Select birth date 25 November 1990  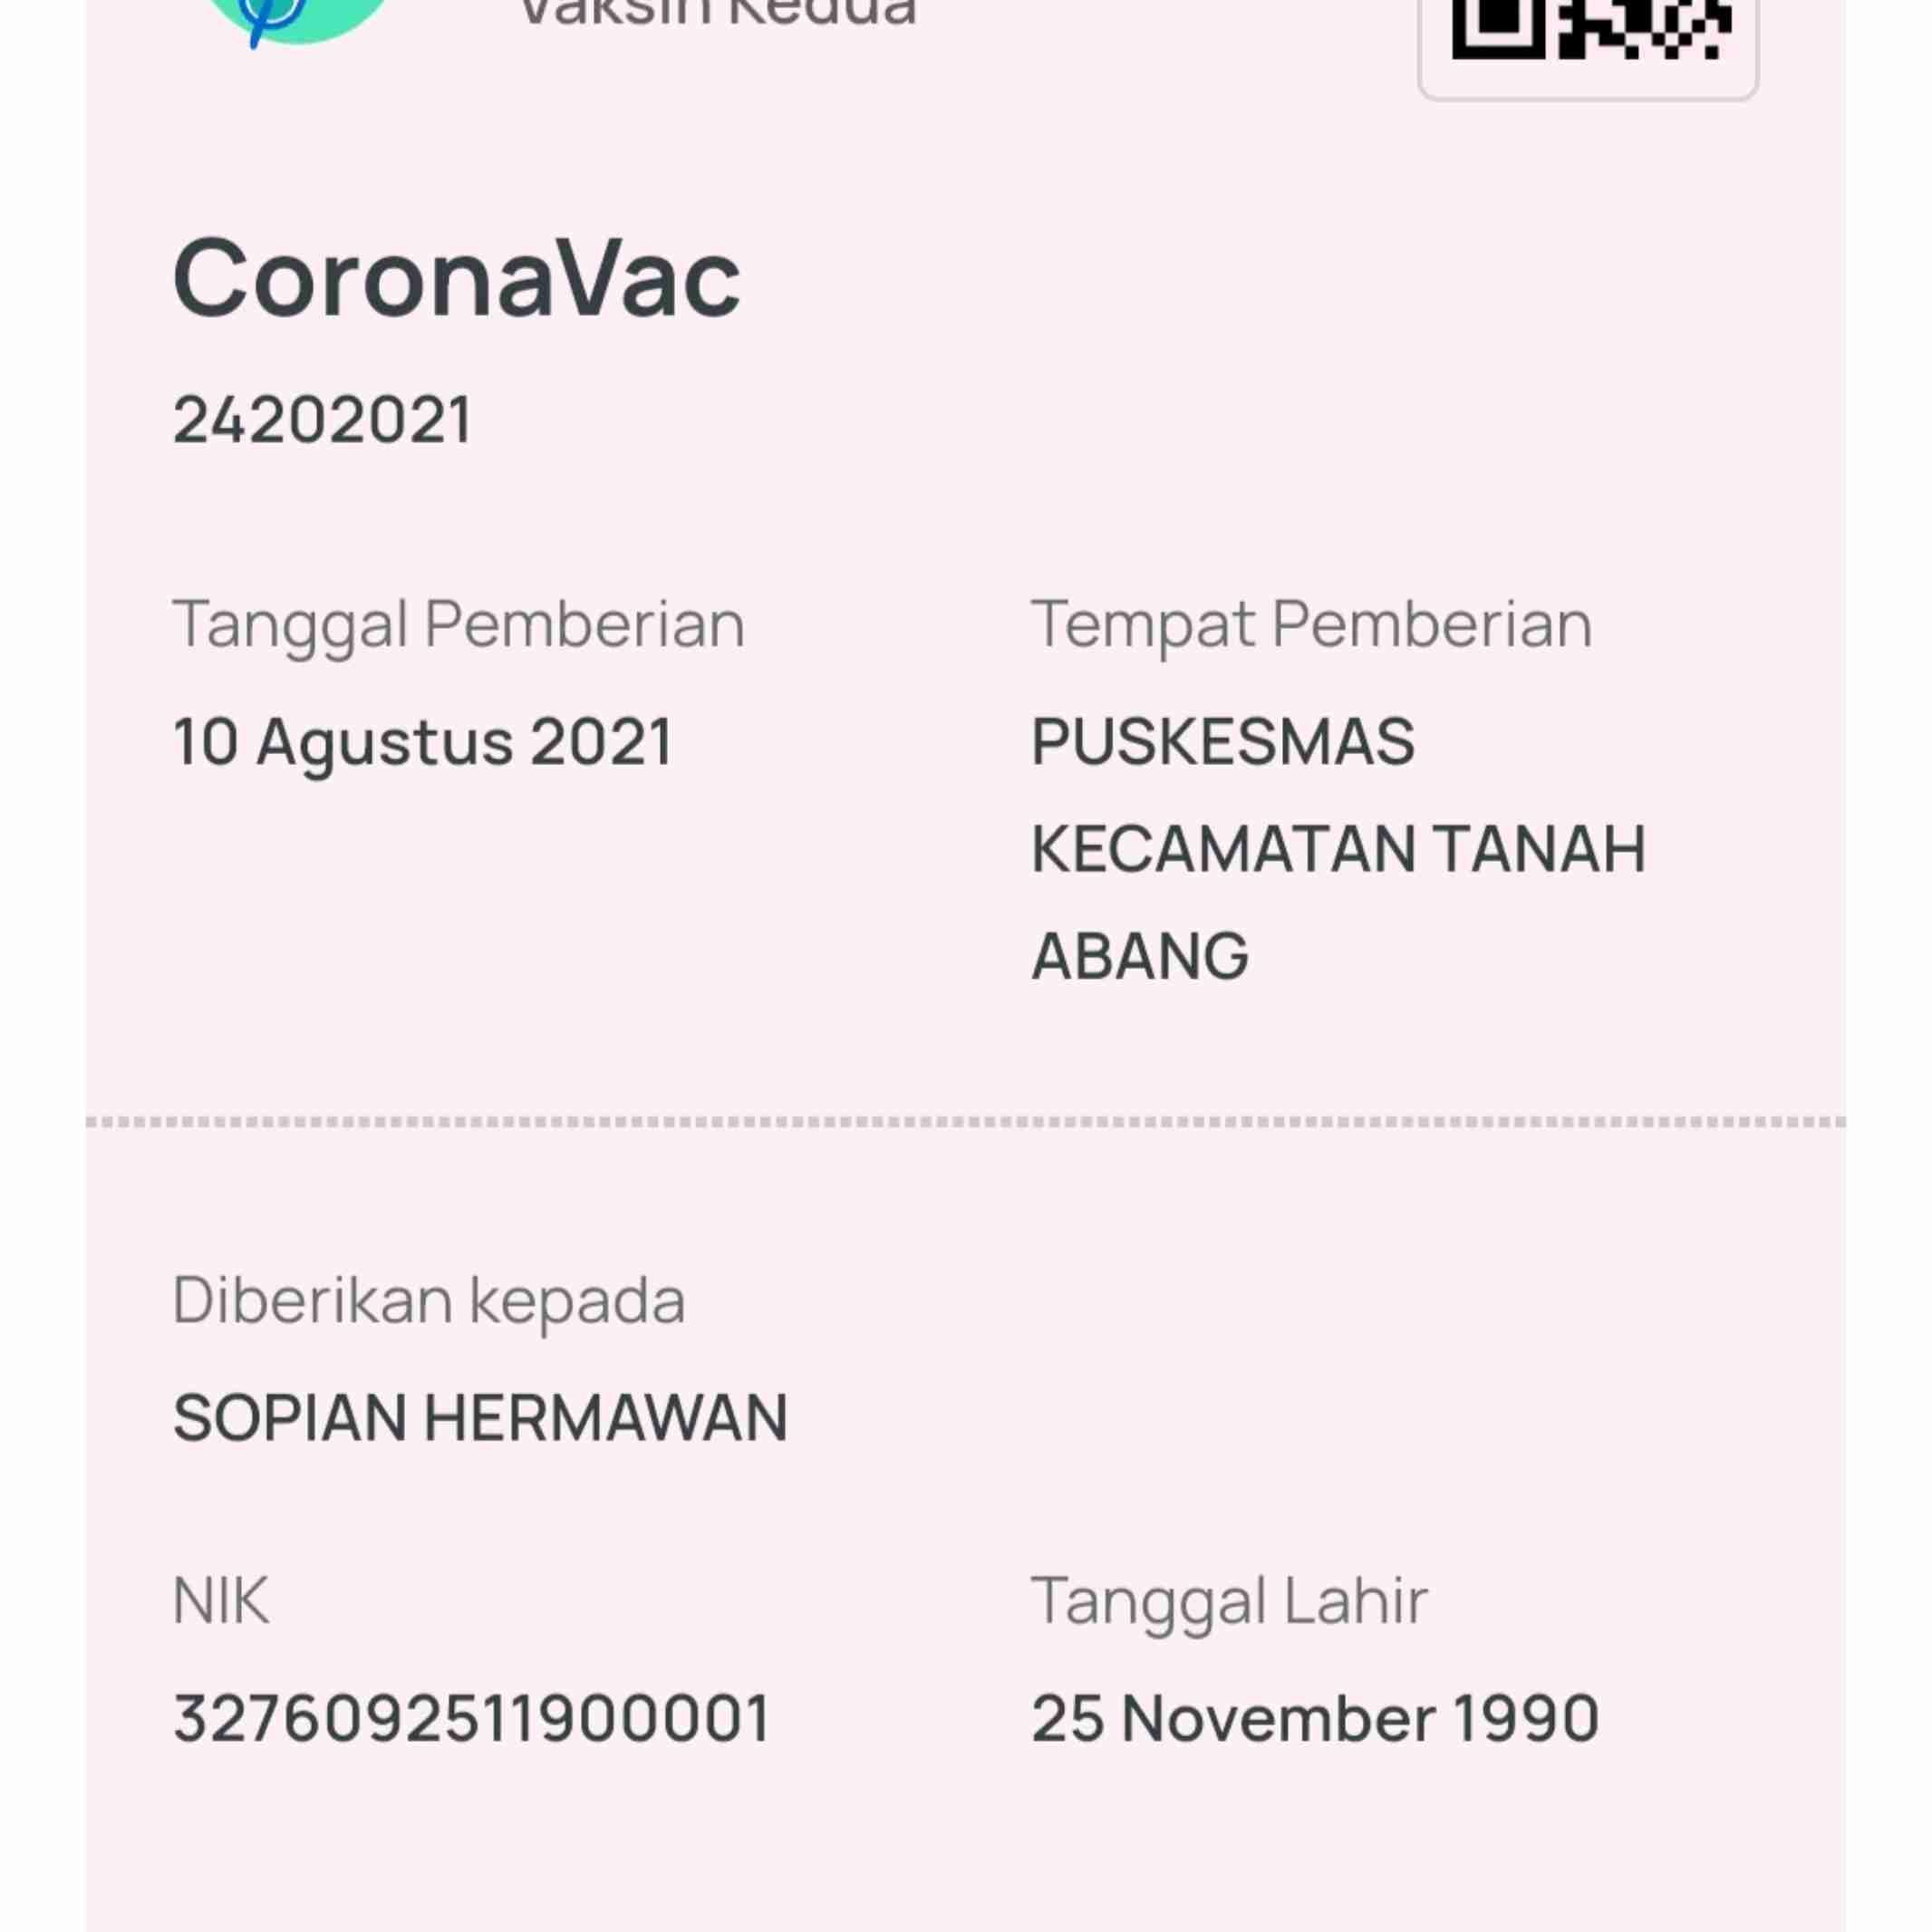pyautogui.click(x=1315, y=1718)
